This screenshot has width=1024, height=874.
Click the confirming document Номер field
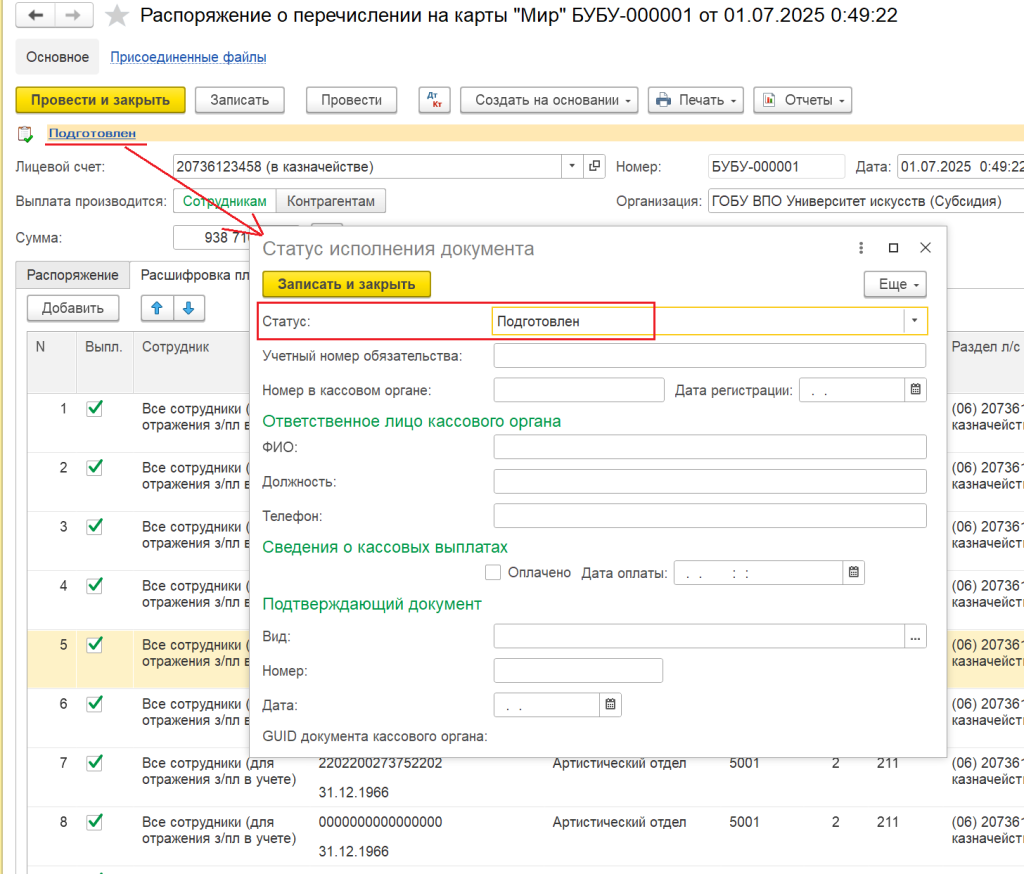point(579,670)
